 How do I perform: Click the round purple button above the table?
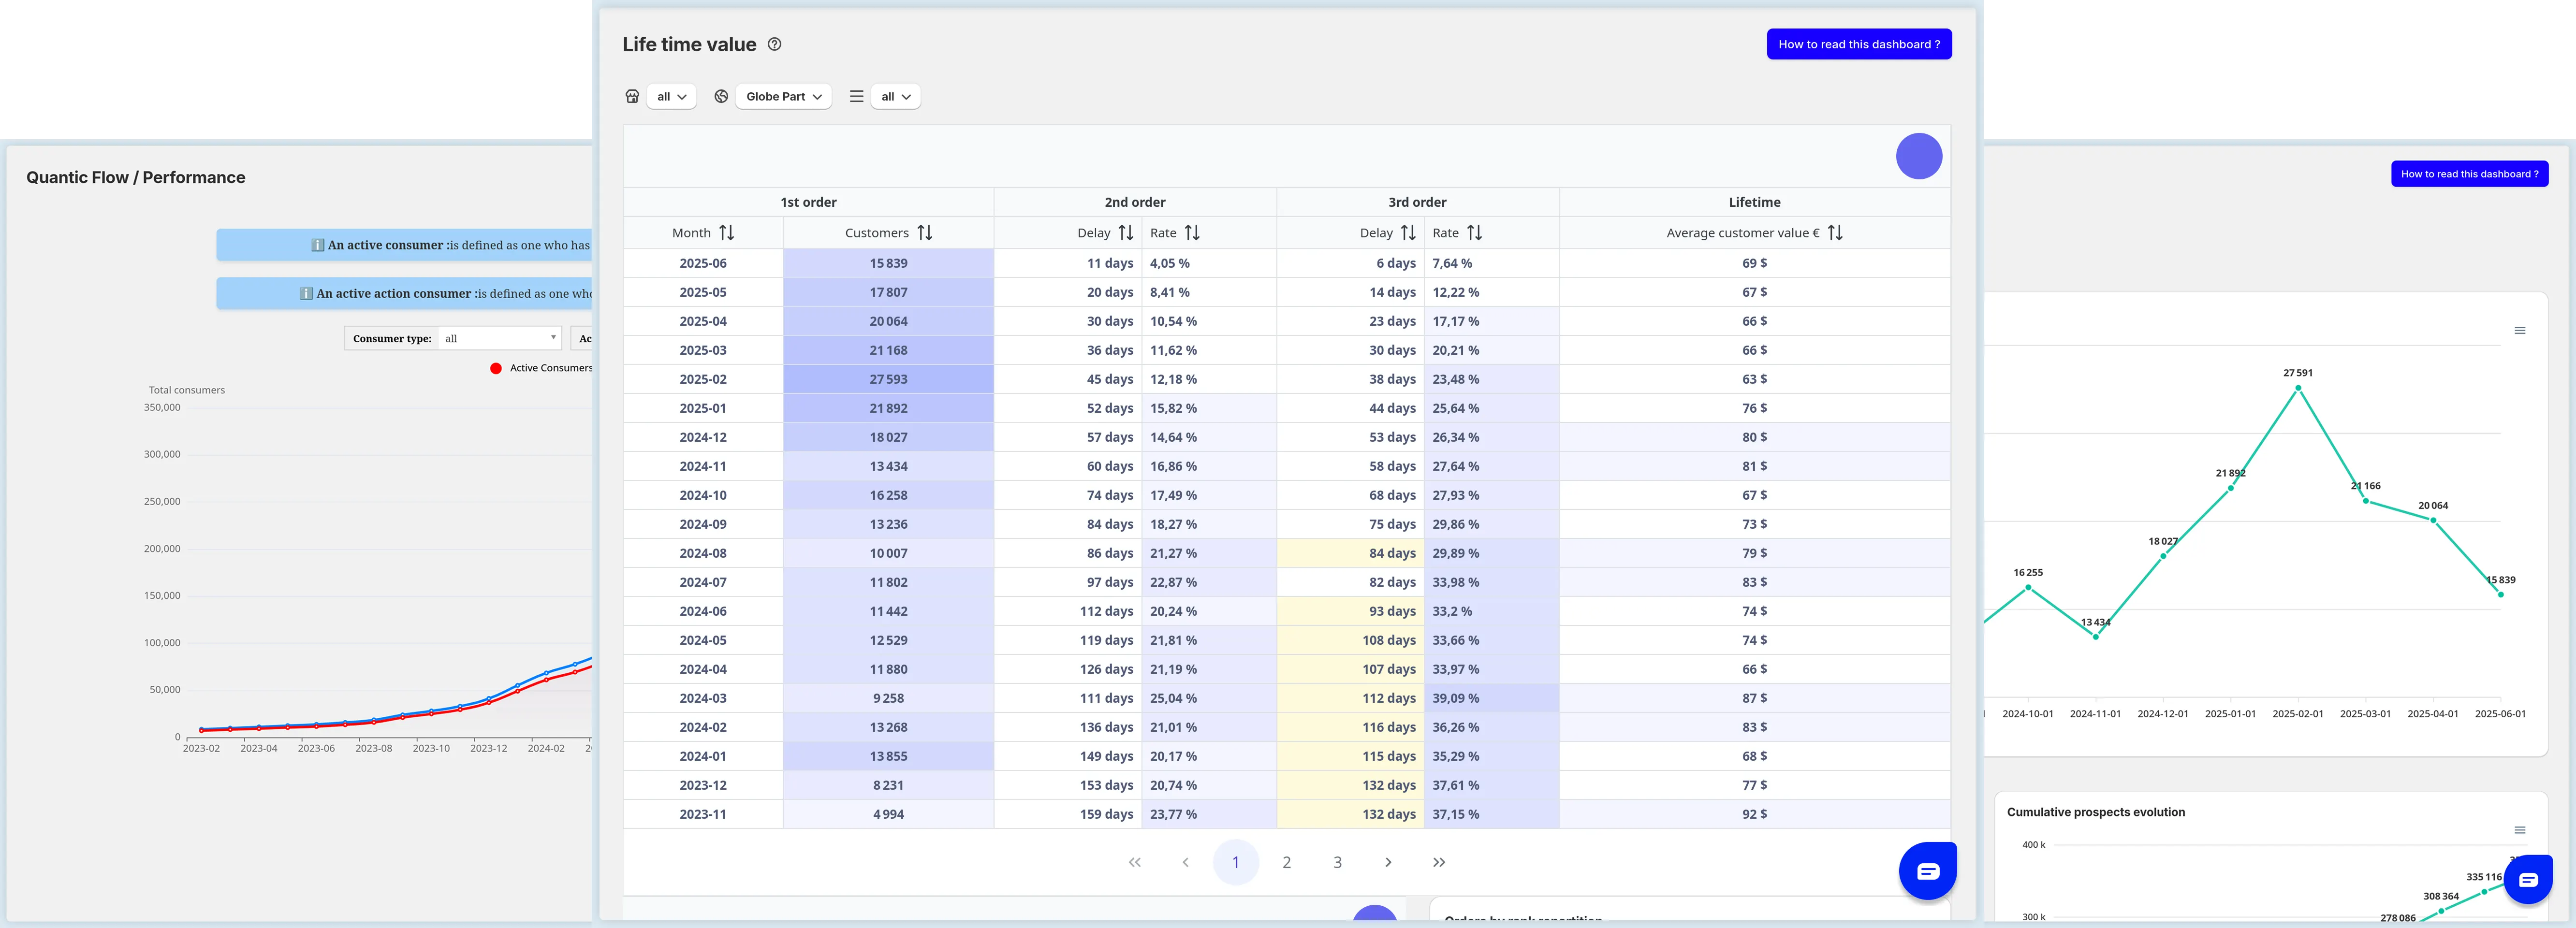click(1918, 156)
